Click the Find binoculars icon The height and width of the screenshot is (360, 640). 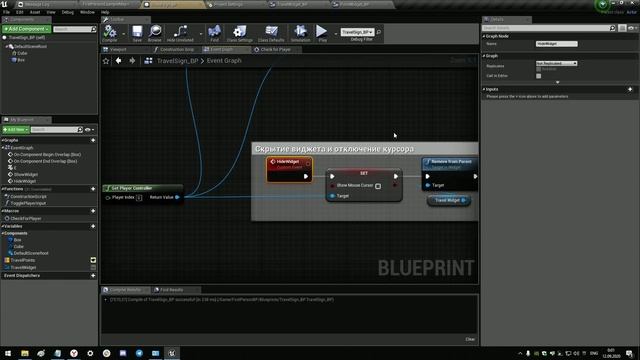(214, 33)
